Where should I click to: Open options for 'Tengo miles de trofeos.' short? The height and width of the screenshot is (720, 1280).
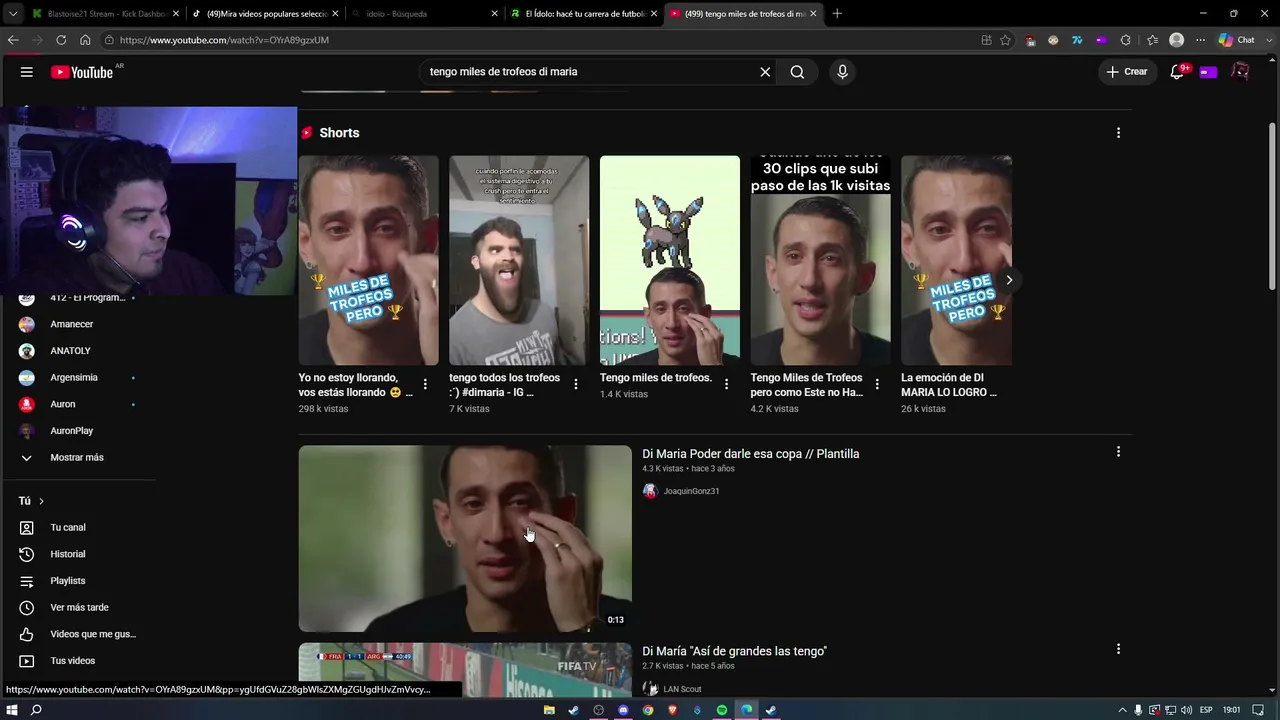point(726,384)
